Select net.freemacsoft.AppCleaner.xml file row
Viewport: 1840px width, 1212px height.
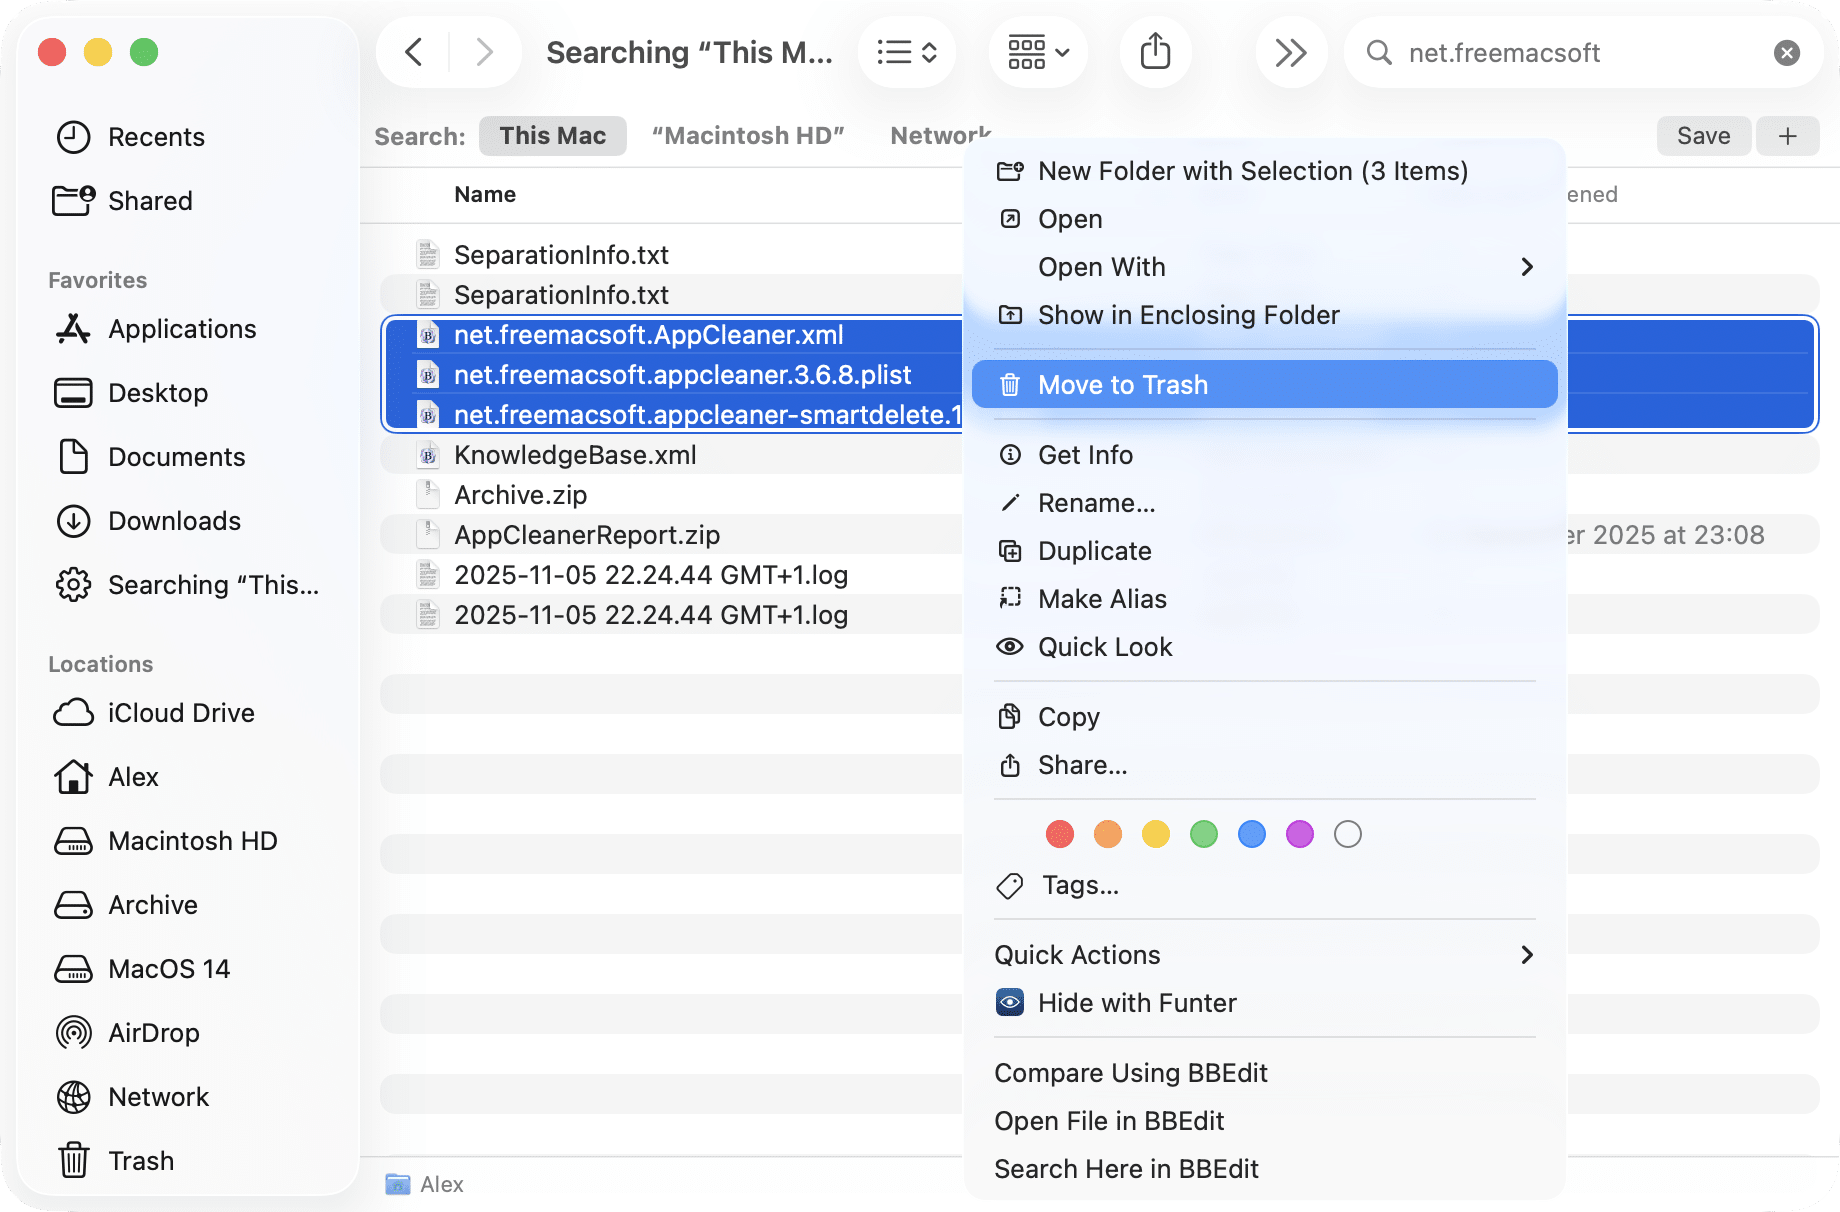tap(671, 335)
